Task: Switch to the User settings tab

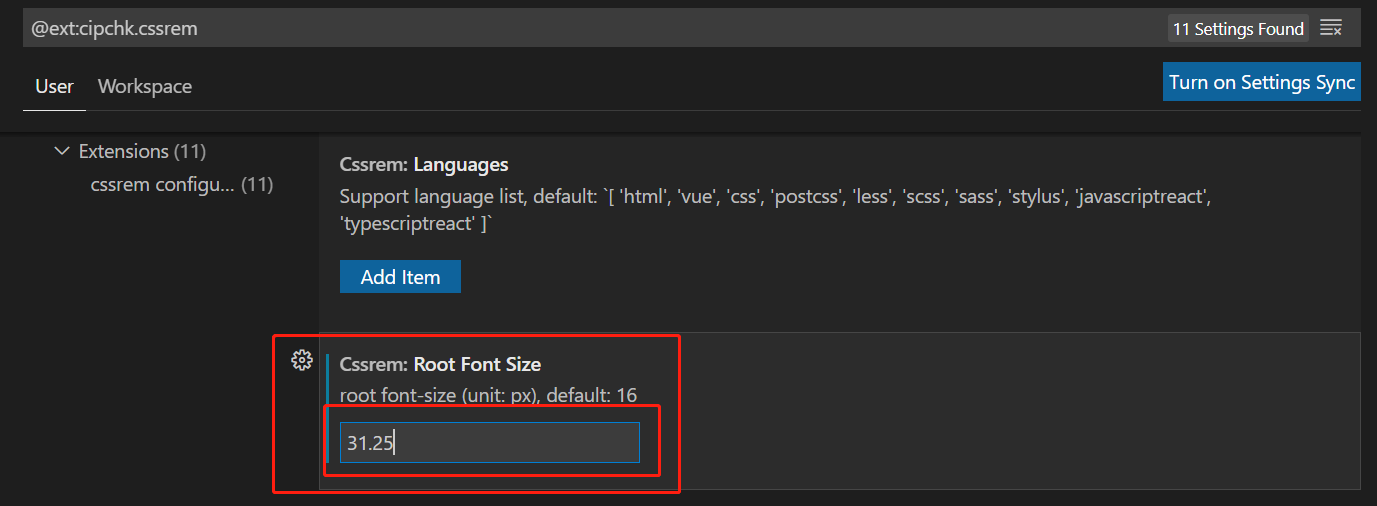Action: point(54,86)
